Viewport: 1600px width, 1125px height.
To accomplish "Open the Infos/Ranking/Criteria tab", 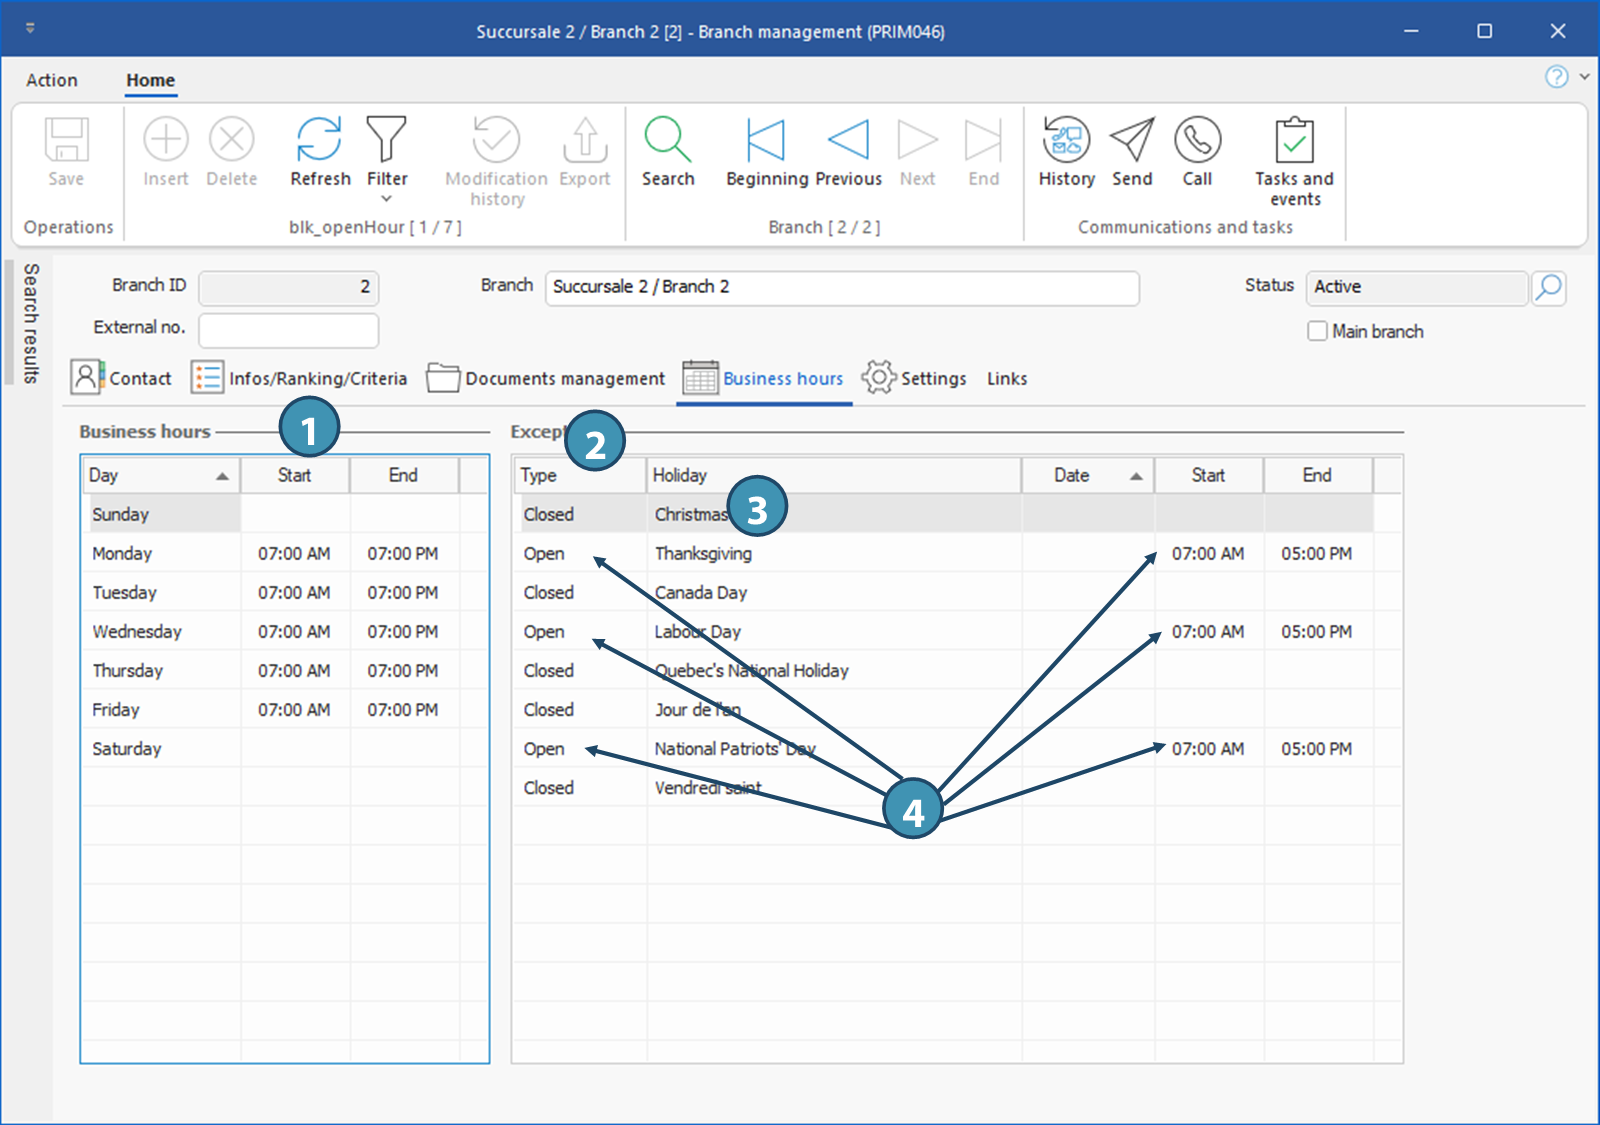I will 299,378.
